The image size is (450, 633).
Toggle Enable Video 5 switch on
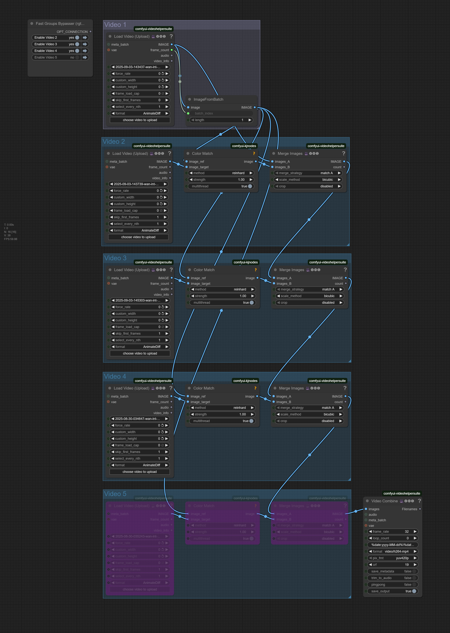click(x=77, y=57)
